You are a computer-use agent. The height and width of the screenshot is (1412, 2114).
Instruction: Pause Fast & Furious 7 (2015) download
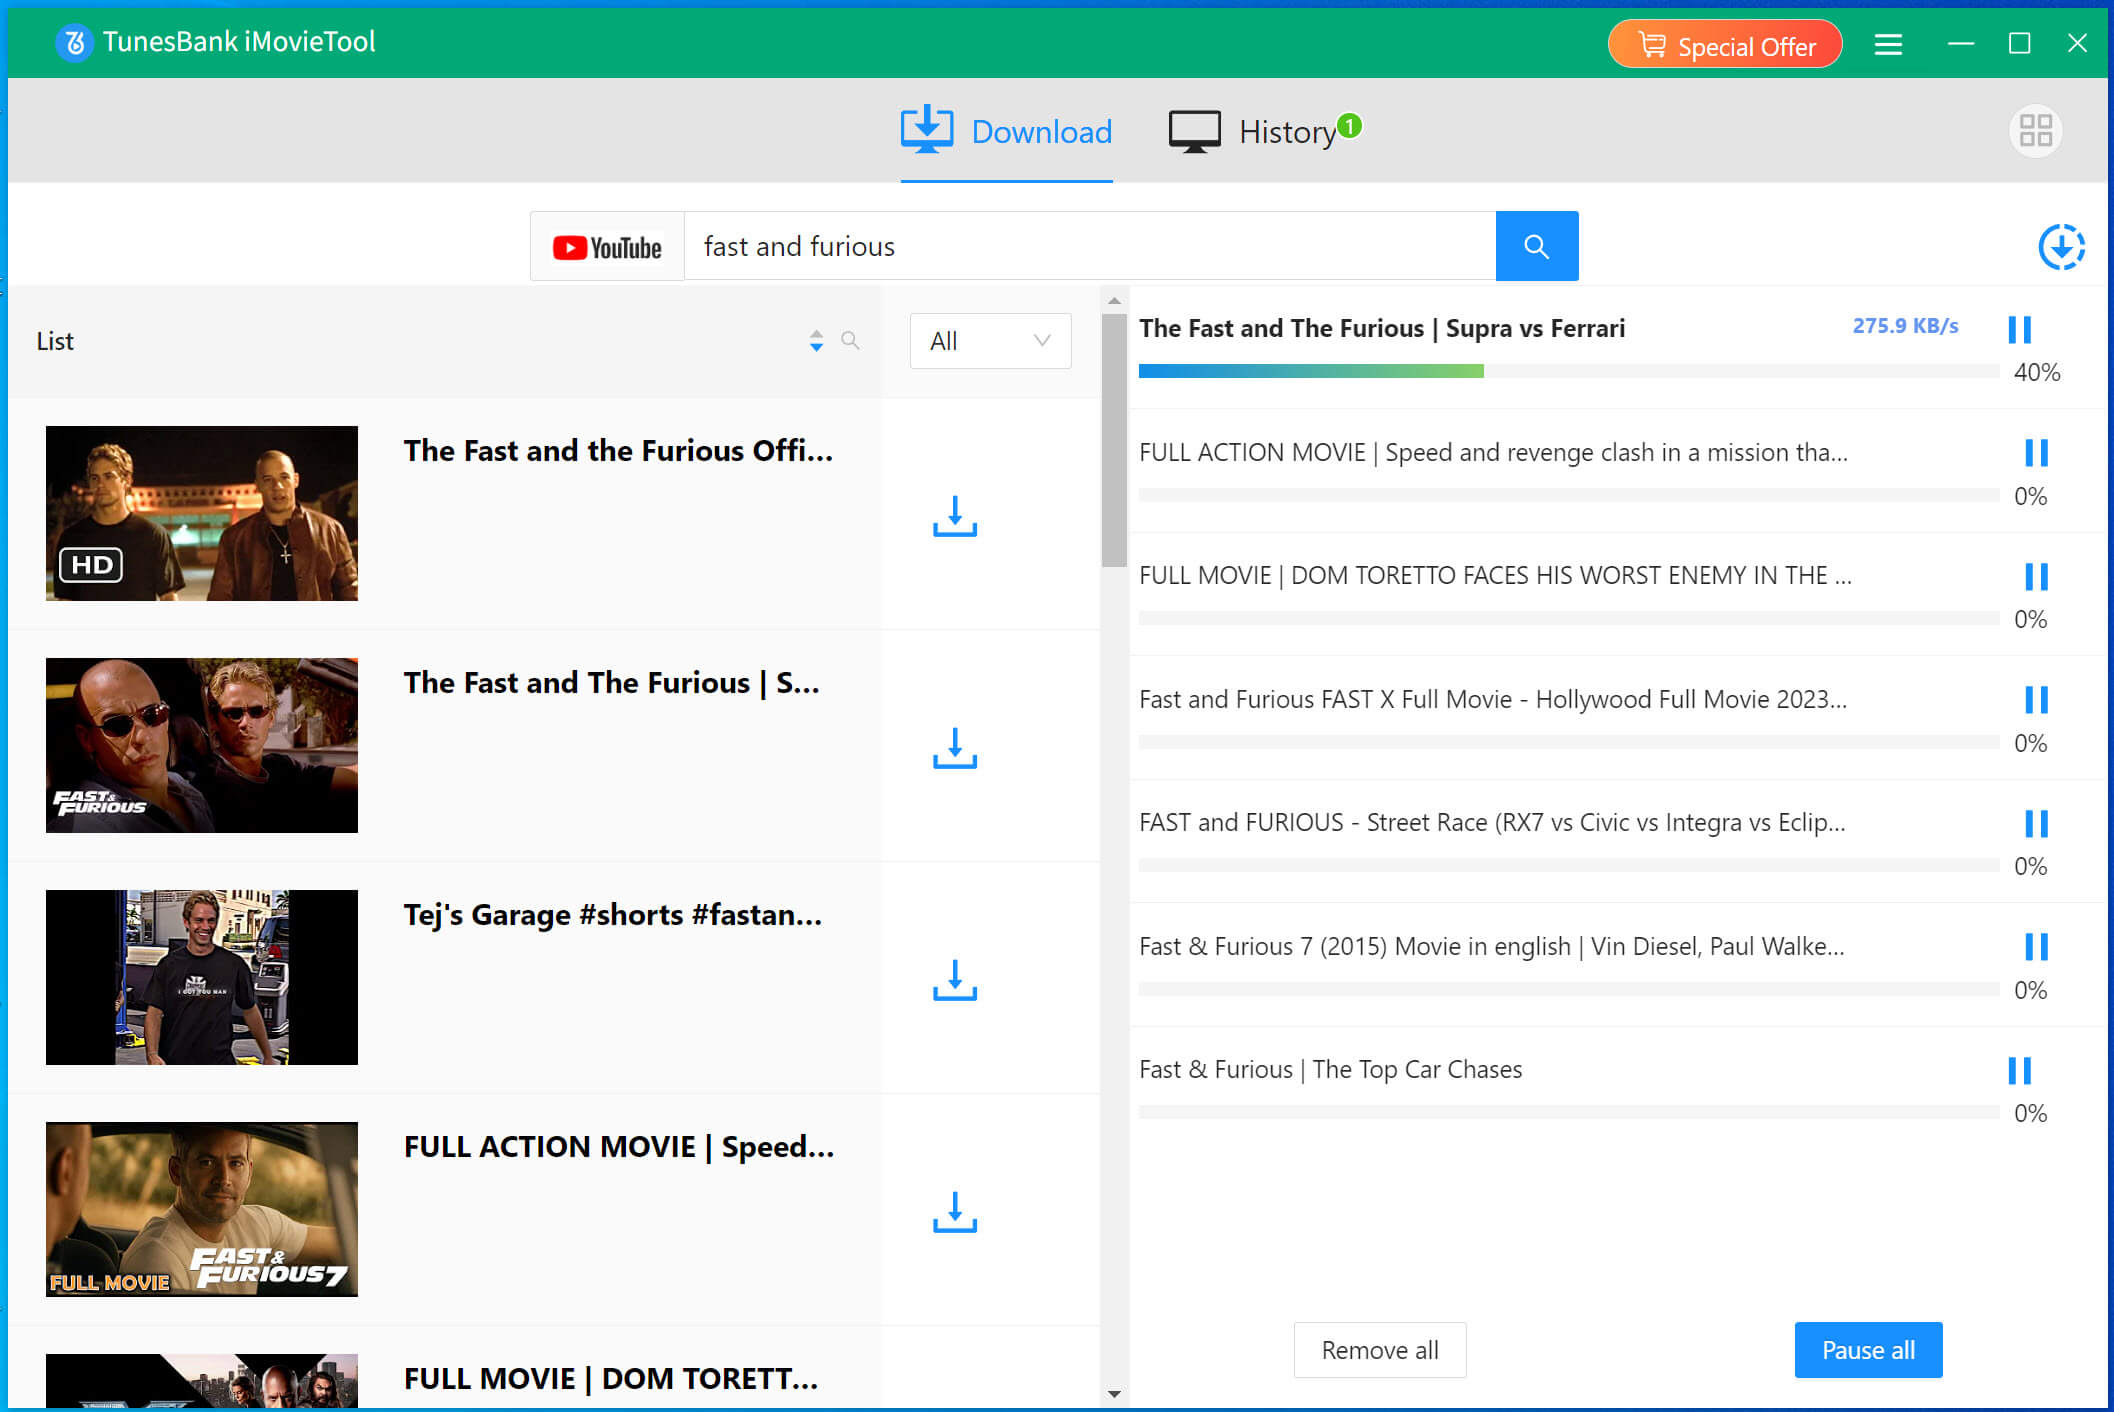(2036, 946)
